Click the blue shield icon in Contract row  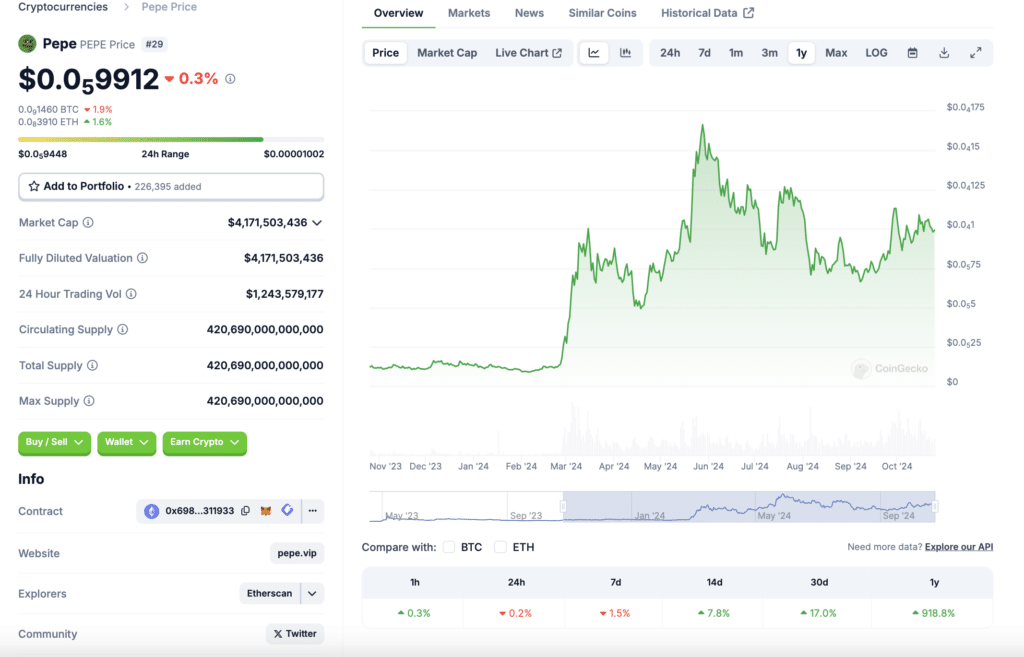tap(287, 510)
